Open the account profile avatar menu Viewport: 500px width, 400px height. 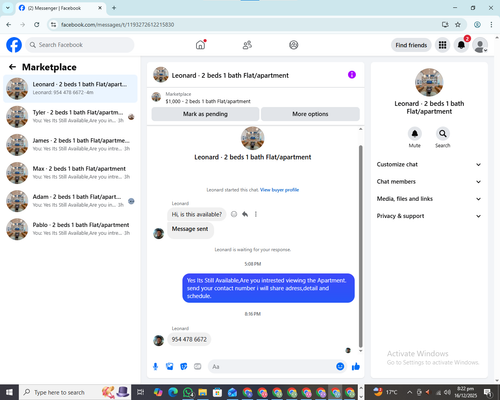480,45
